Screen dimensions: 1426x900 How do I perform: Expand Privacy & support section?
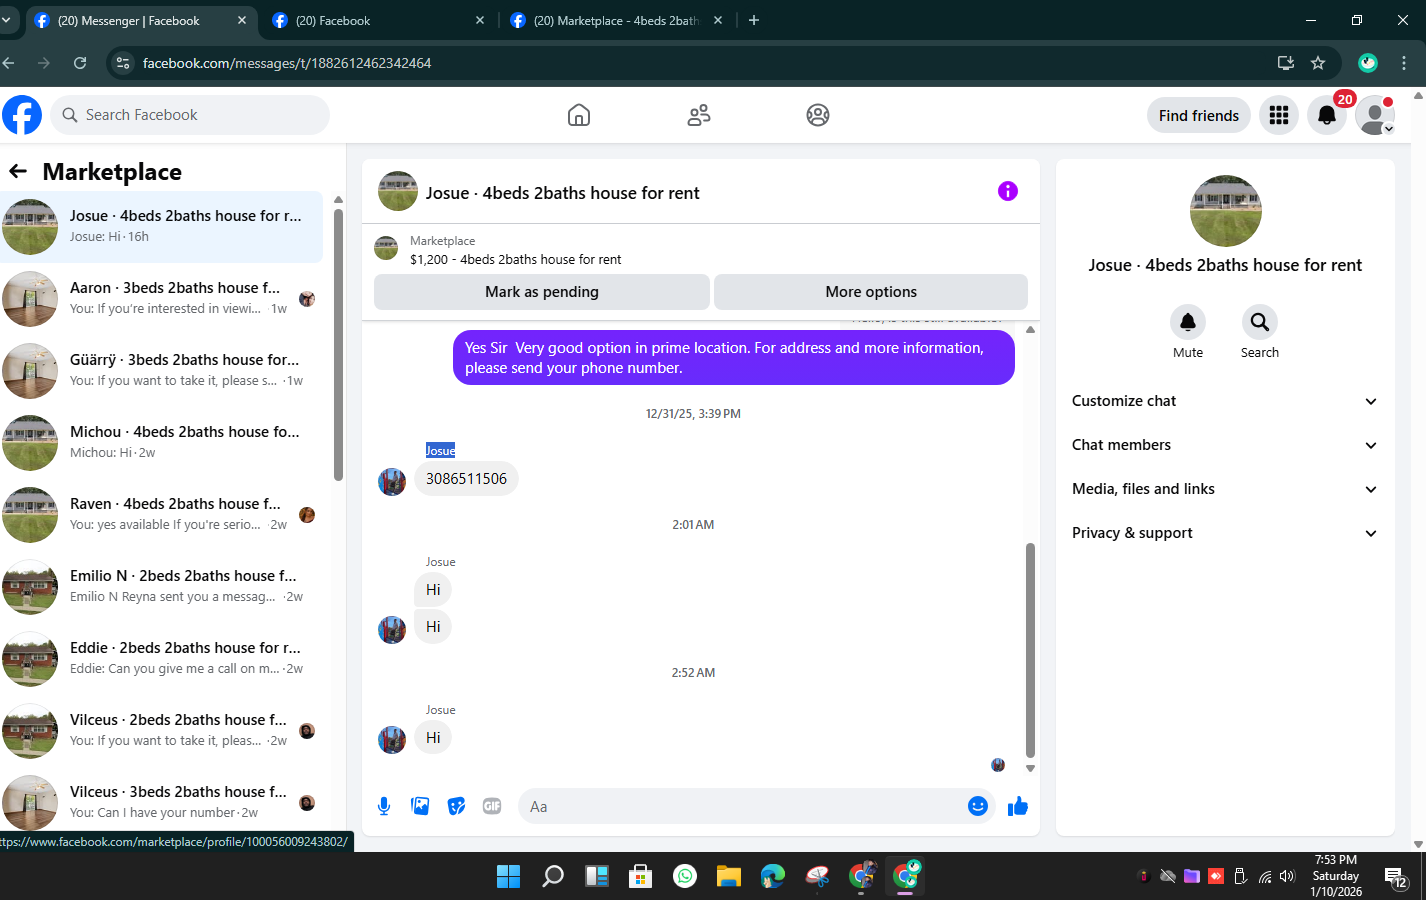coord(1225,533)
